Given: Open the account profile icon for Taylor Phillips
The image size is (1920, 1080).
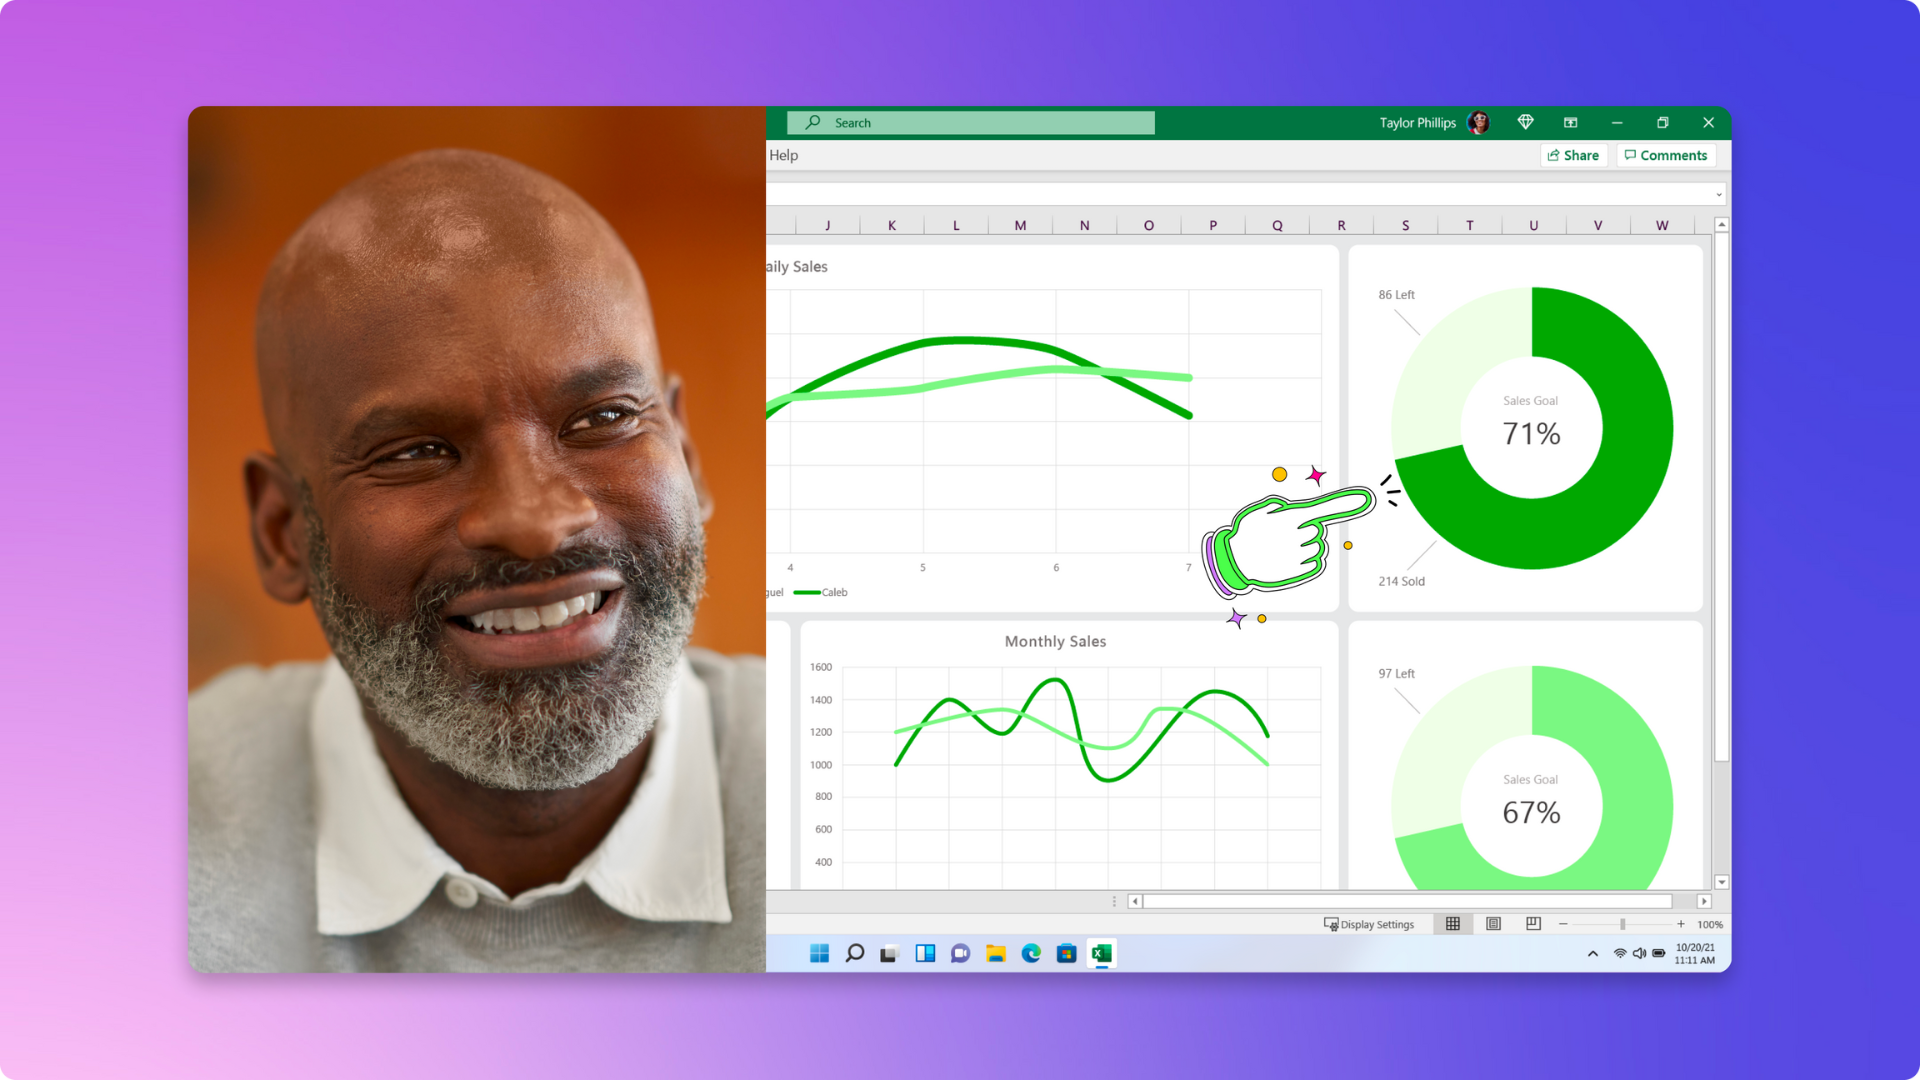Looking at the screenshot, I should click(1478, 123).
